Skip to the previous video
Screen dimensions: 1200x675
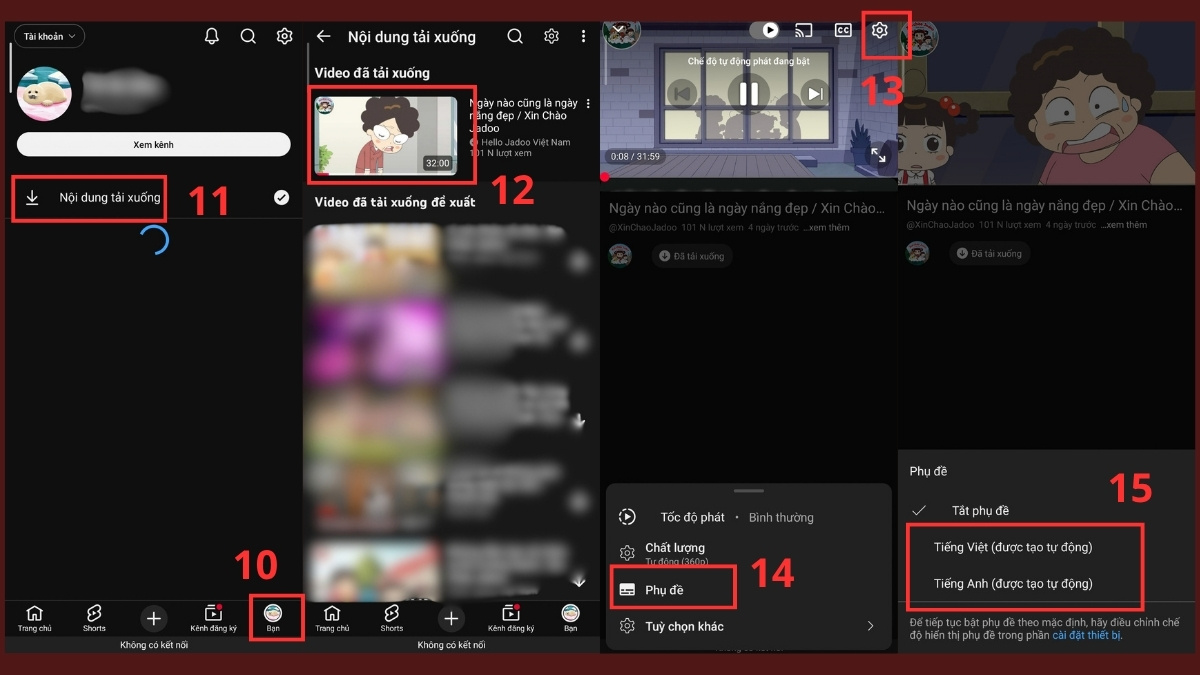pos(681,94)
